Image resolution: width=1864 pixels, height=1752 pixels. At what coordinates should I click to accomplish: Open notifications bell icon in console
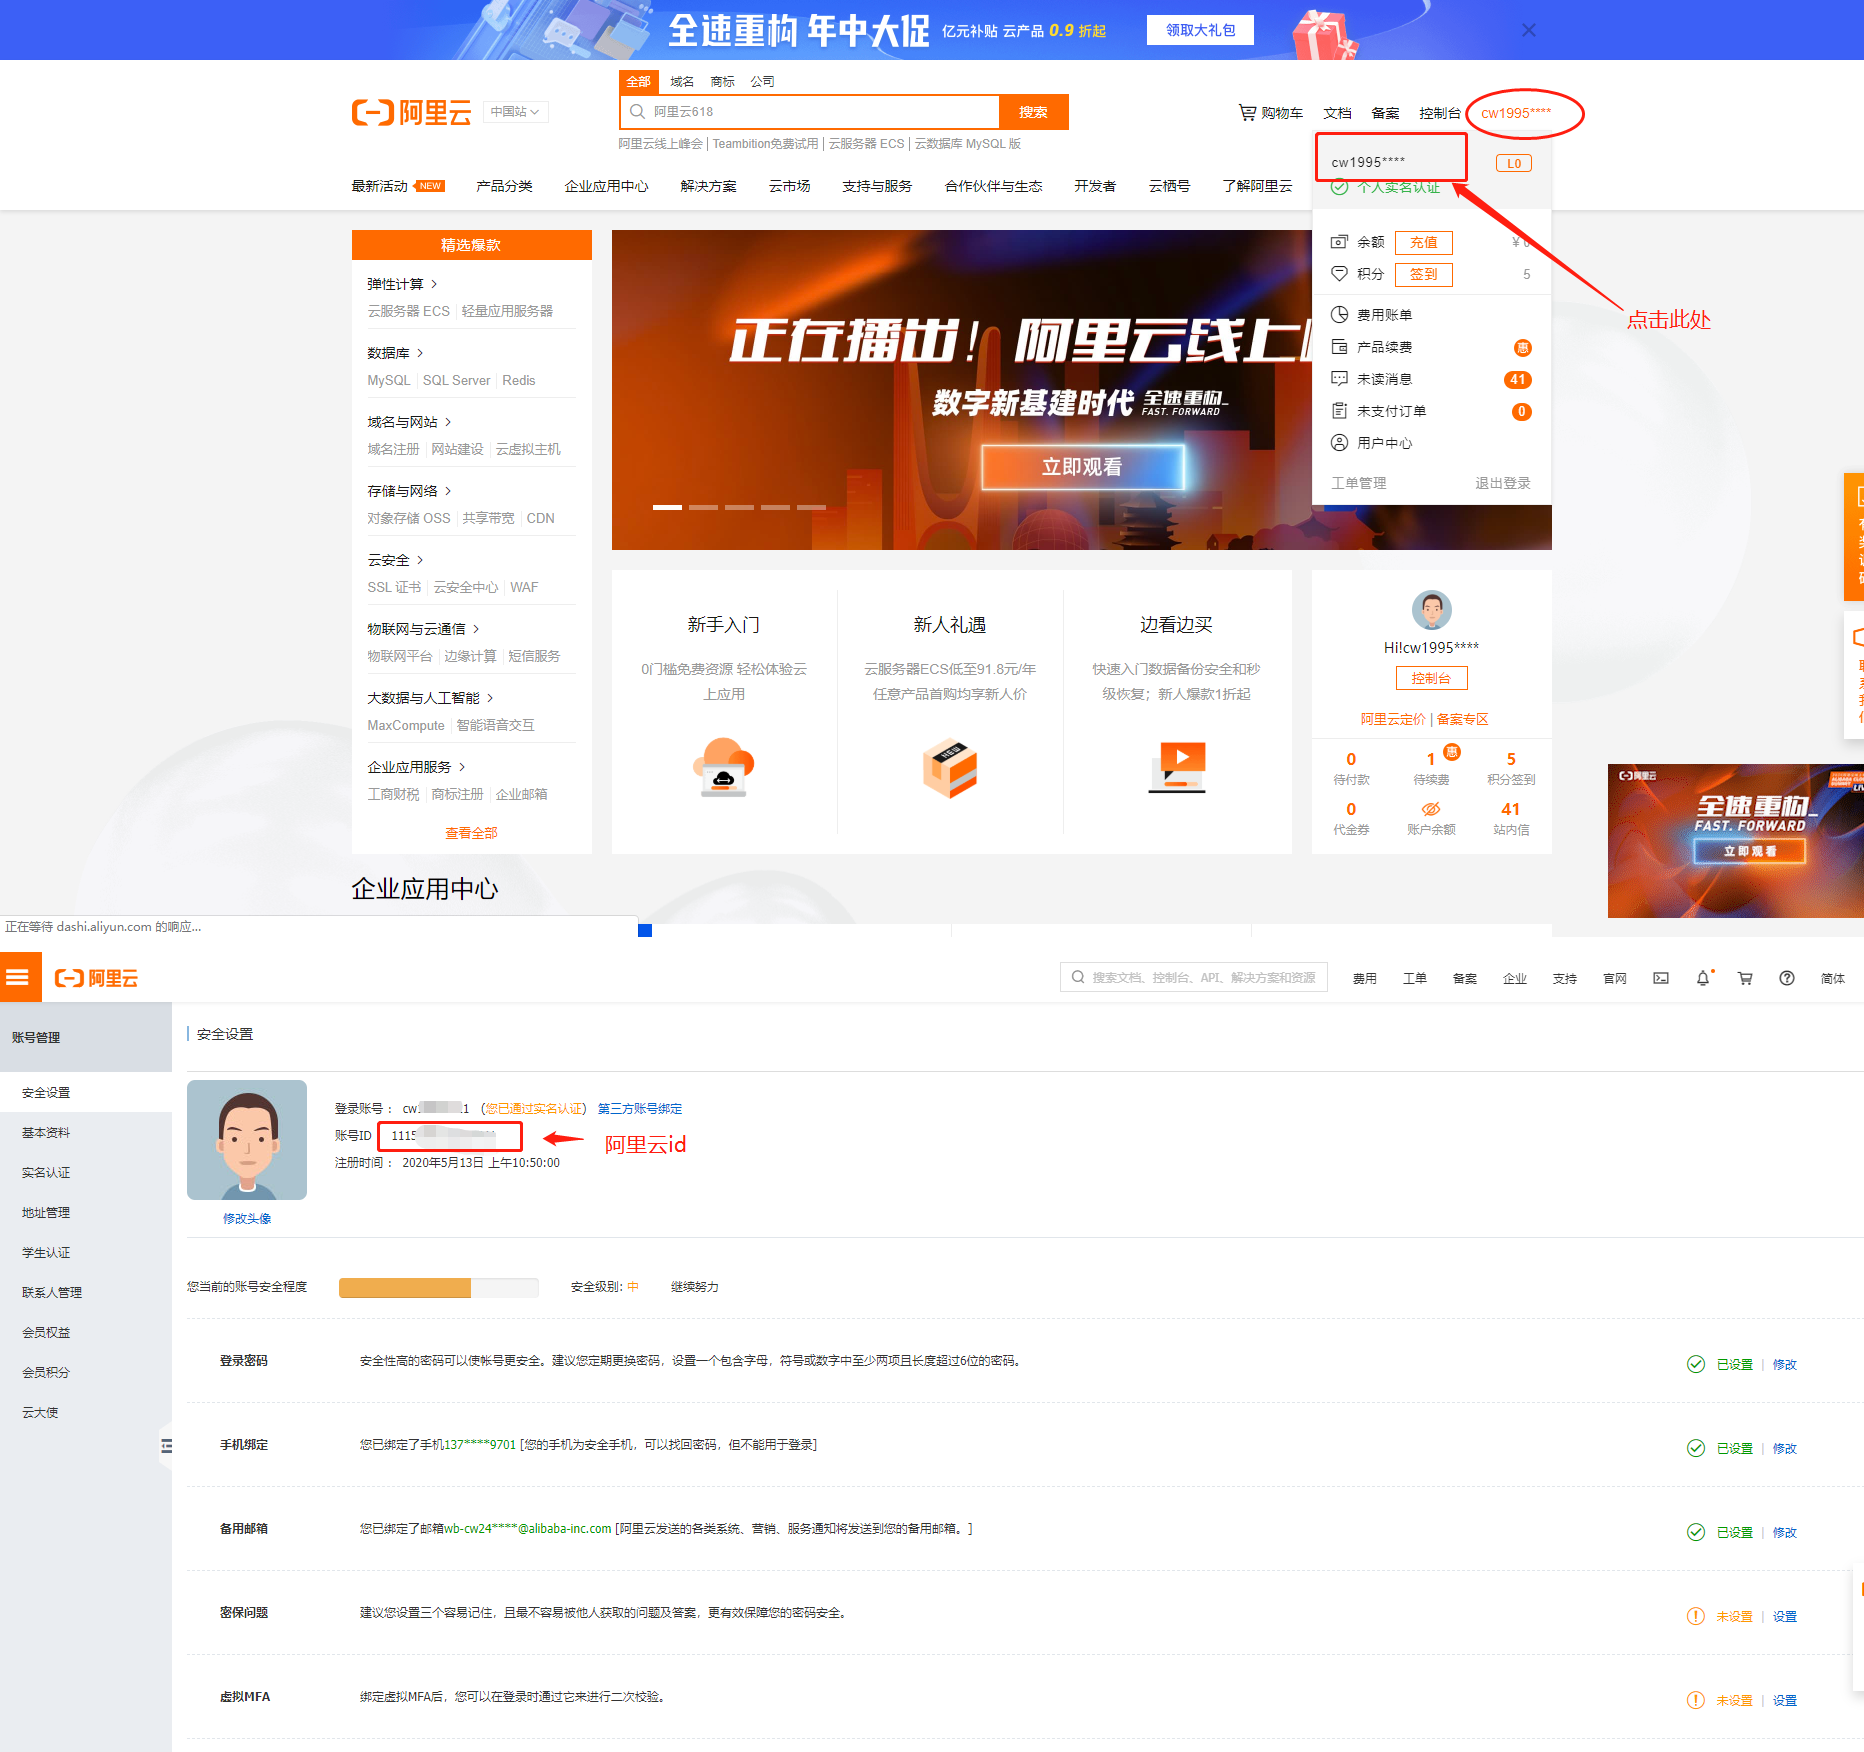(1703, 978)
